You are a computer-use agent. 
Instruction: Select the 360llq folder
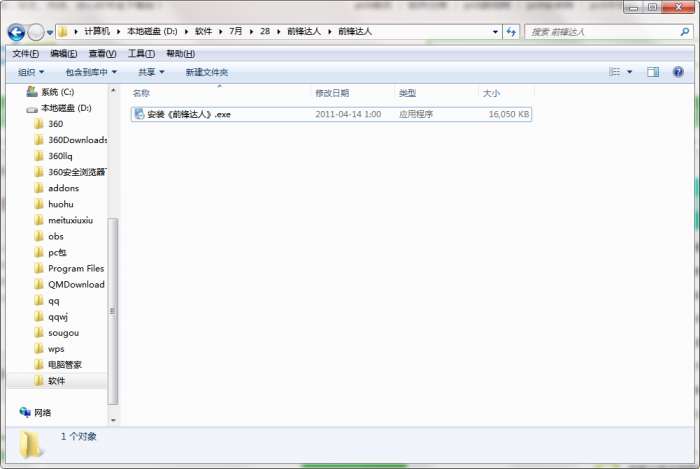(60, 156)
